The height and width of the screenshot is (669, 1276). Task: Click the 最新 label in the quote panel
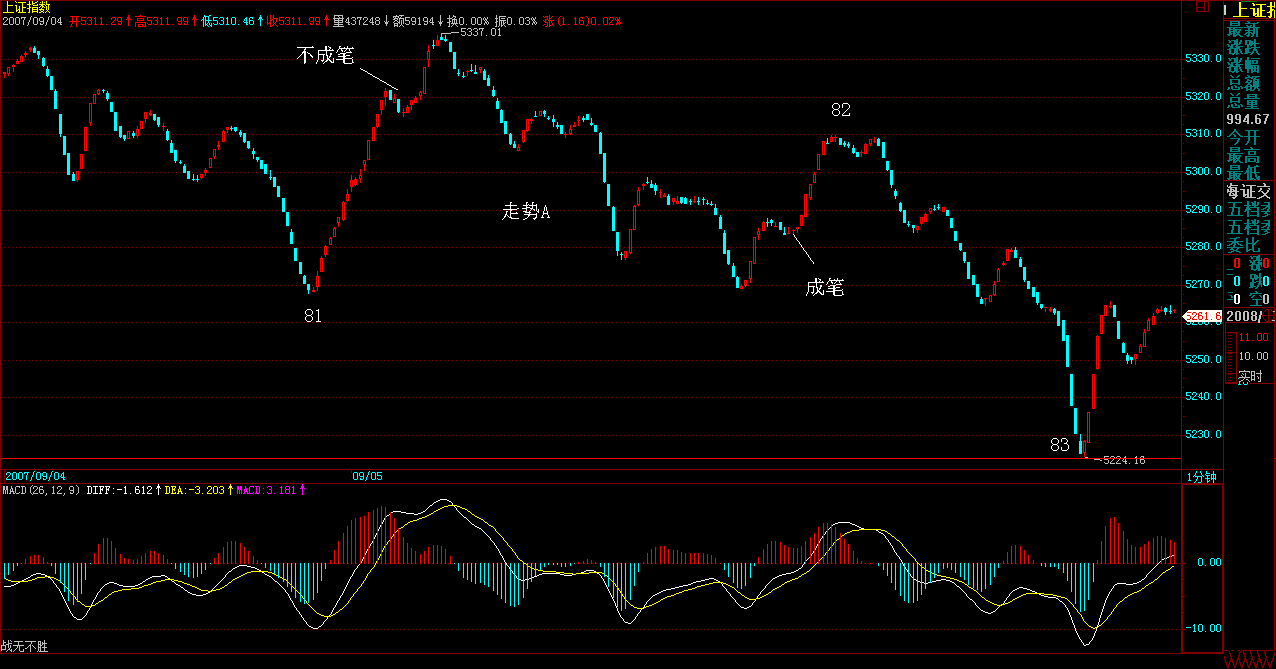point(1244,30)
